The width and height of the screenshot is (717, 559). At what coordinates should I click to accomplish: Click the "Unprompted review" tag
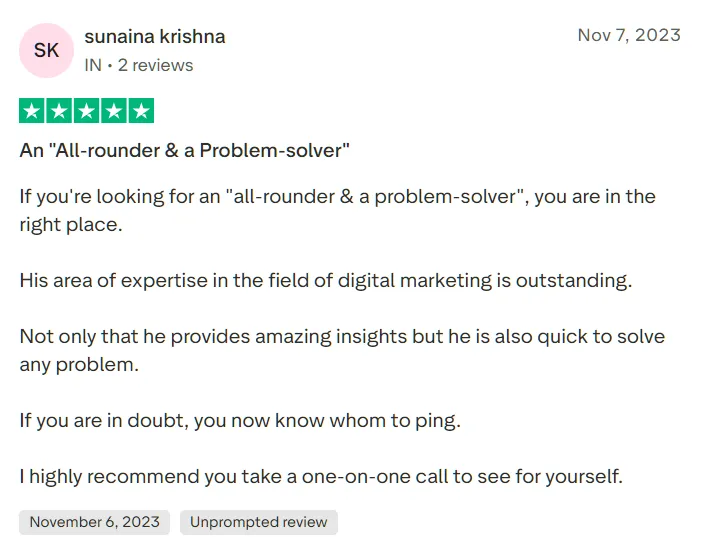259,522
